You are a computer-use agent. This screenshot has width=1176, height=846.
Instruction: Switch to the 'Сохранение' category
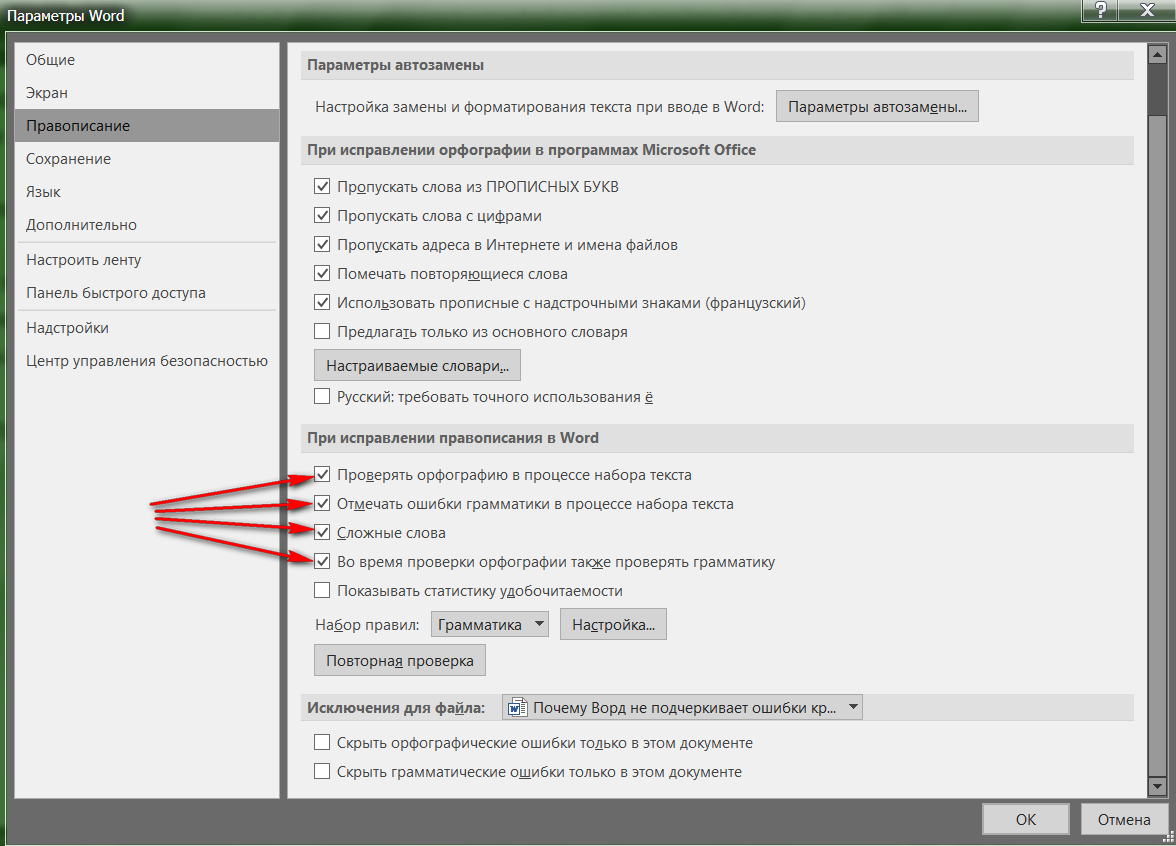click(68, 159)
